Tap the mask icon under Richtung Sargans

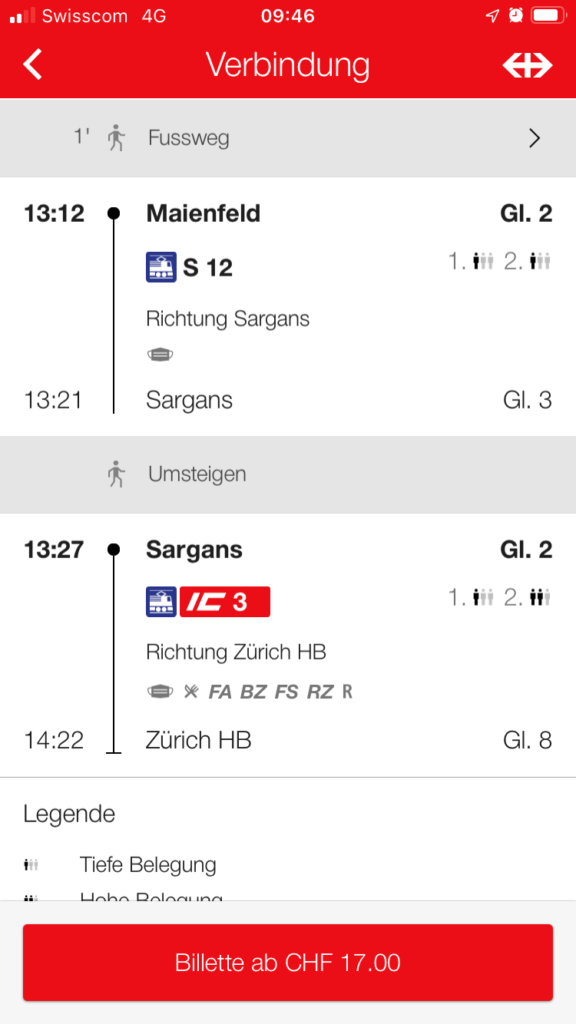[x=160, y=355]
